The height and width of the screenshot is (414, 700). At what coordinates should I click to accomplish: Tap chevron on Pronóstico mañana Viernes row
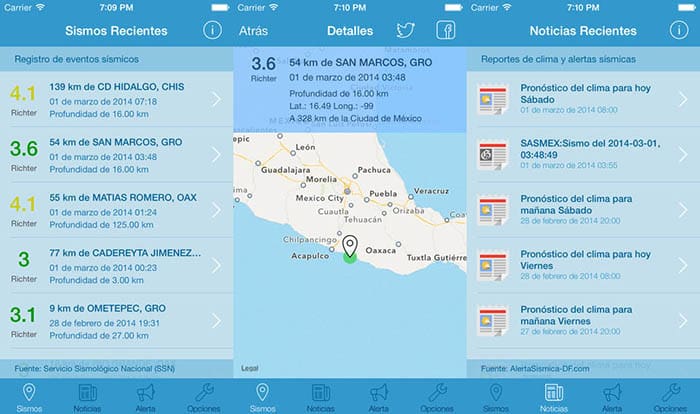click(x=683, y=321)
